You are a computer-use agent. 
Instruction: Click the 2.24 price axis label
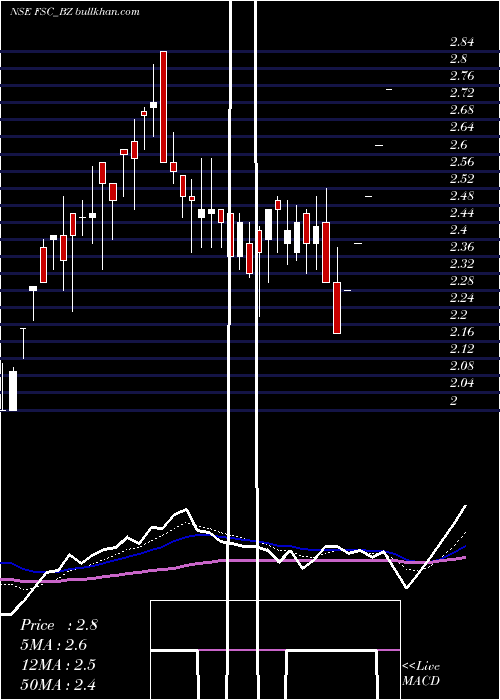[x=462, y=298]
